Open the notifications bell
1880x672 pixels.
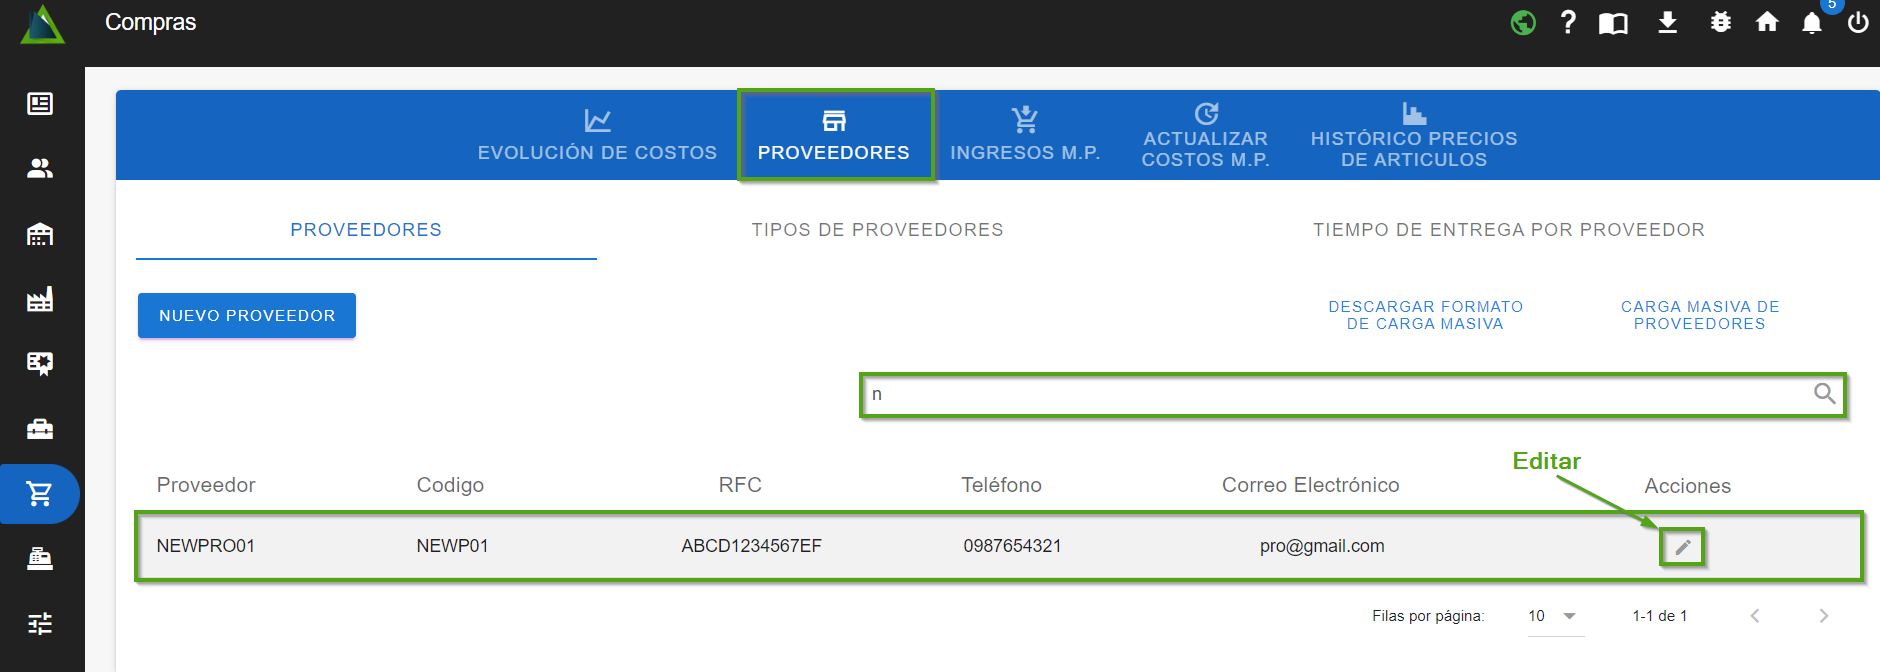tap(1811, 23)
